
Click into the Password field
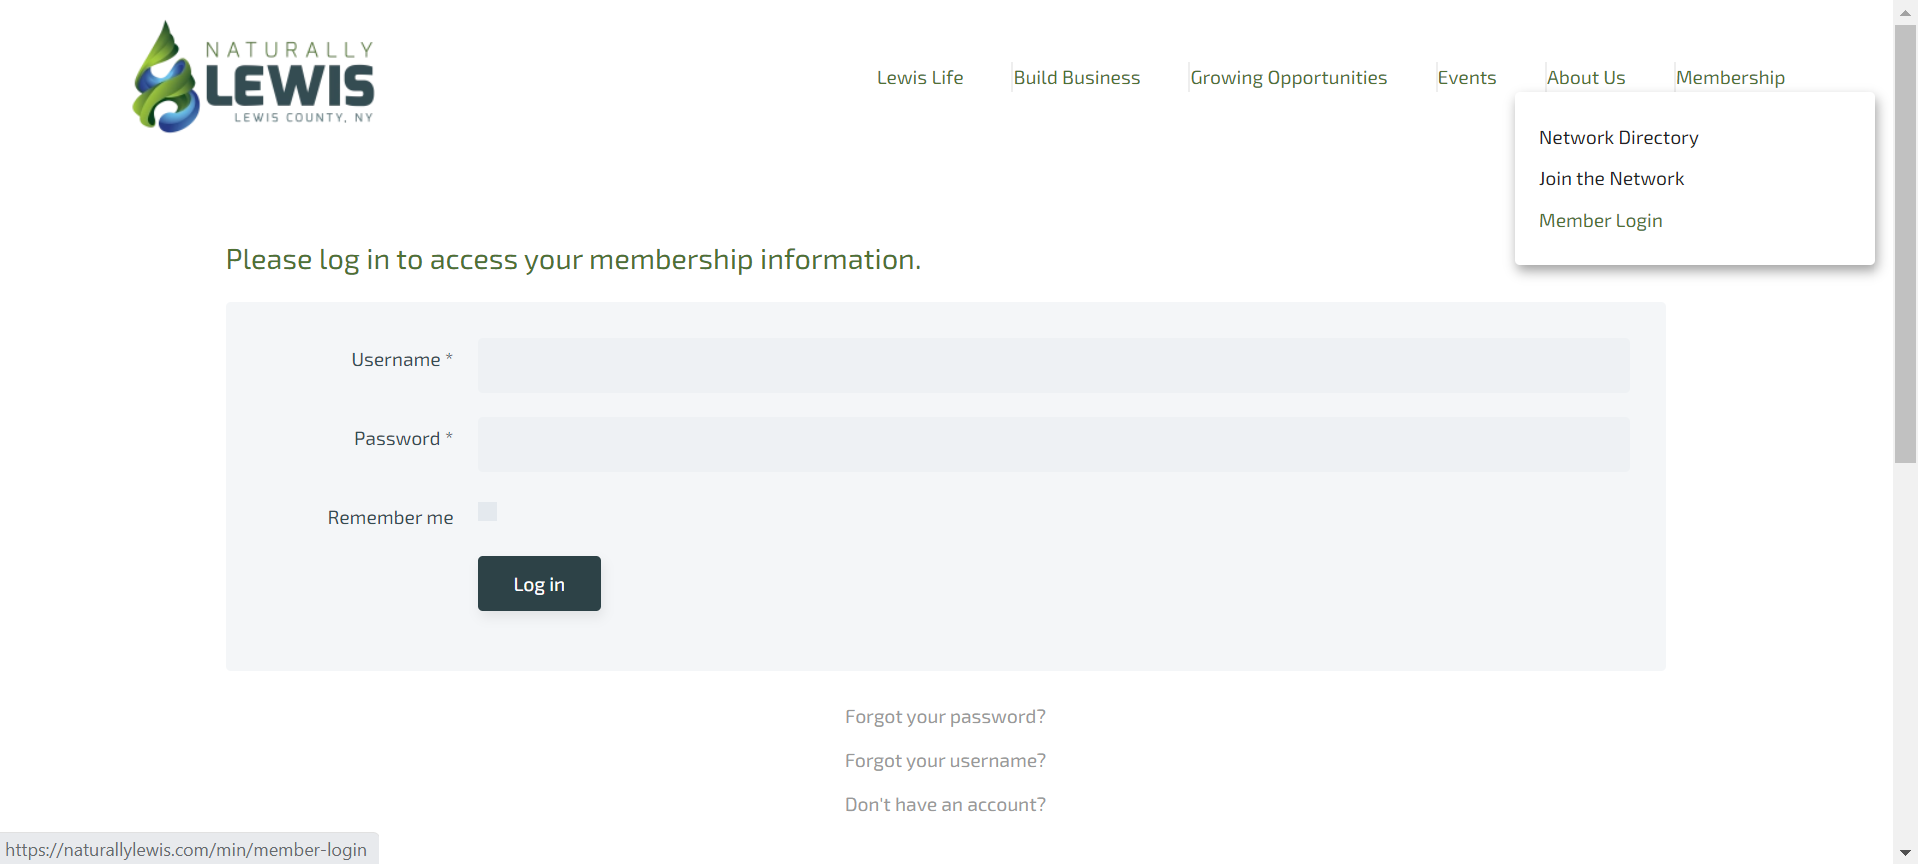[x=1053, y=444]
